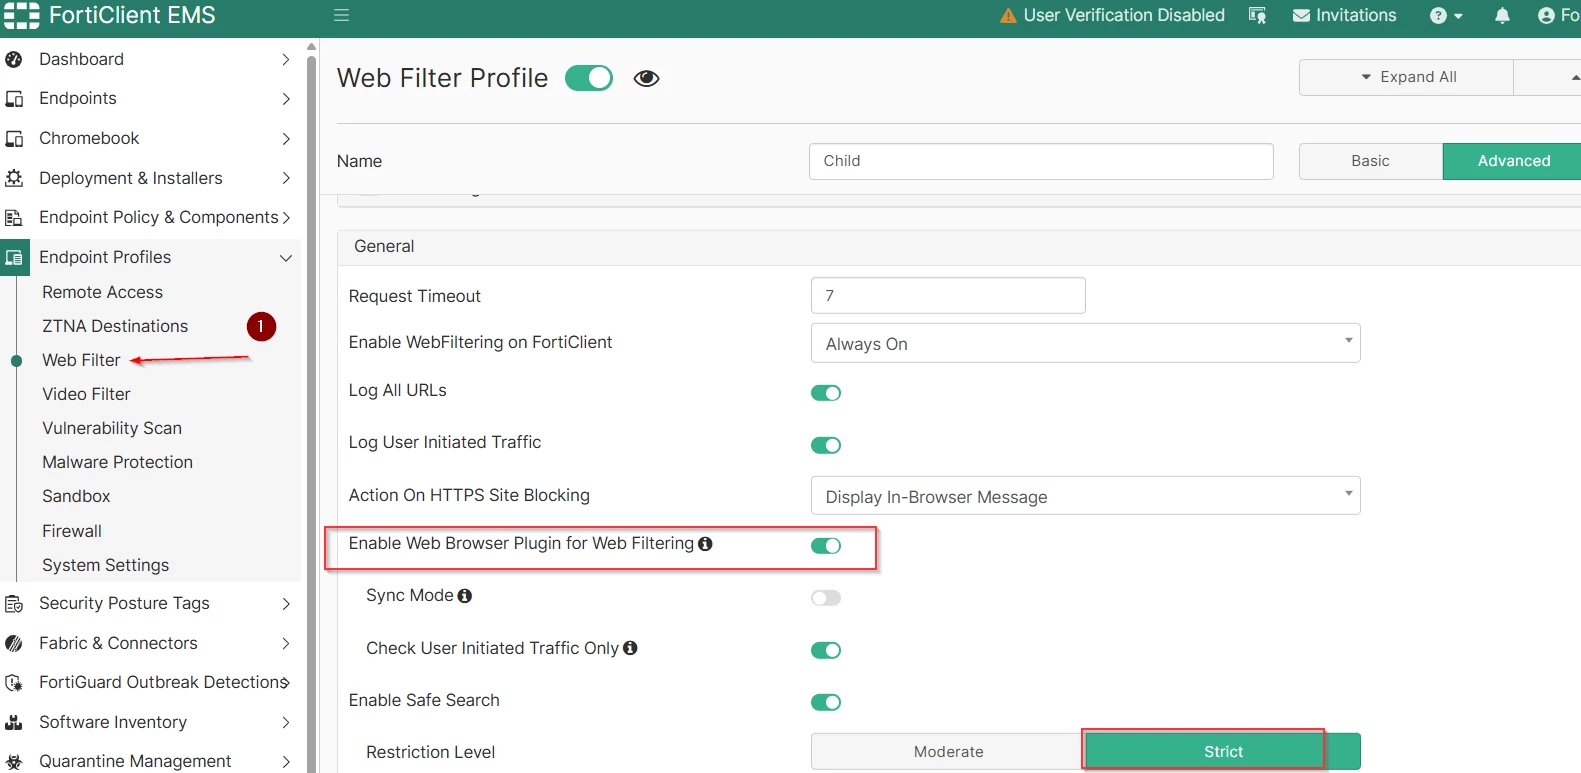The width and height of the screenshot is (1581, 773).
Task: Click the Endpoints device icon
Action: click(x=14, y=98)
